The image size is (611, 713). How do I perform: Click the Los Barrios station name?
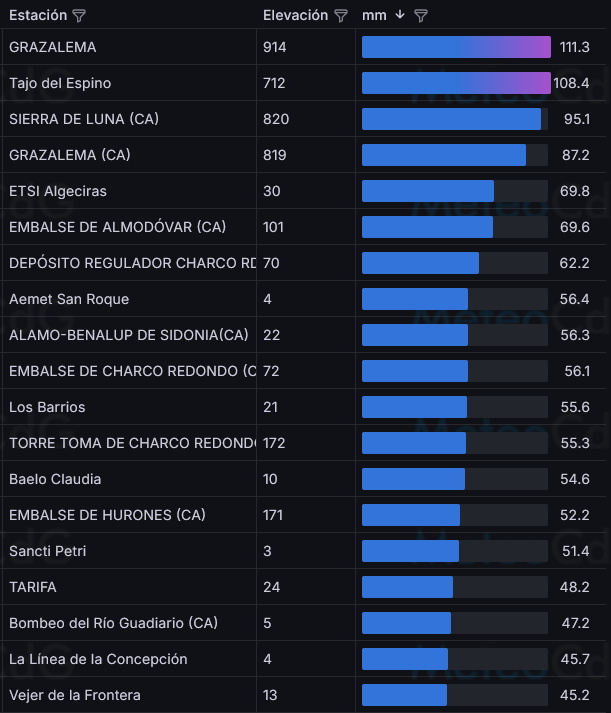47,407
